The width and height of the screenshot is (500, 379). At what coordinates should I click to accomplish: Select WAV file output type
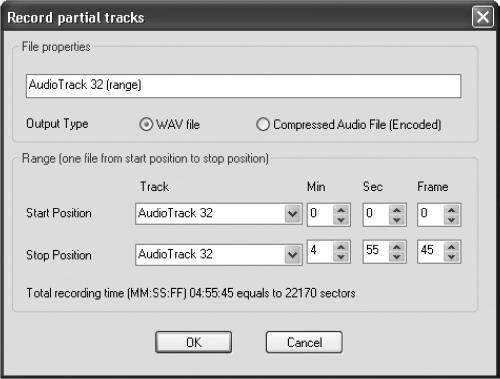coord(146,125)
